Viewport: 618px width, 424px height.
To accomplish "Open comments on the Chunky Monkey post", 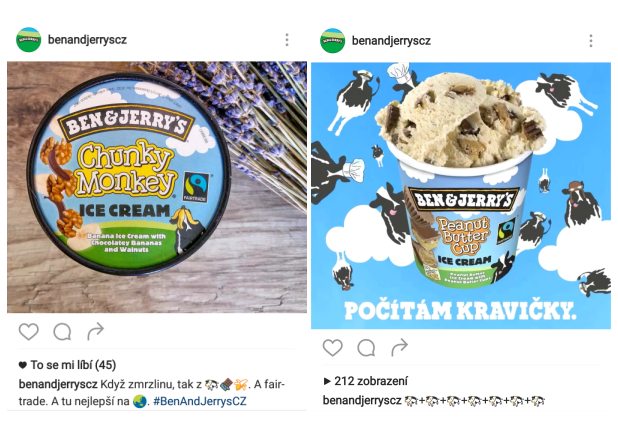I will 62,331.
